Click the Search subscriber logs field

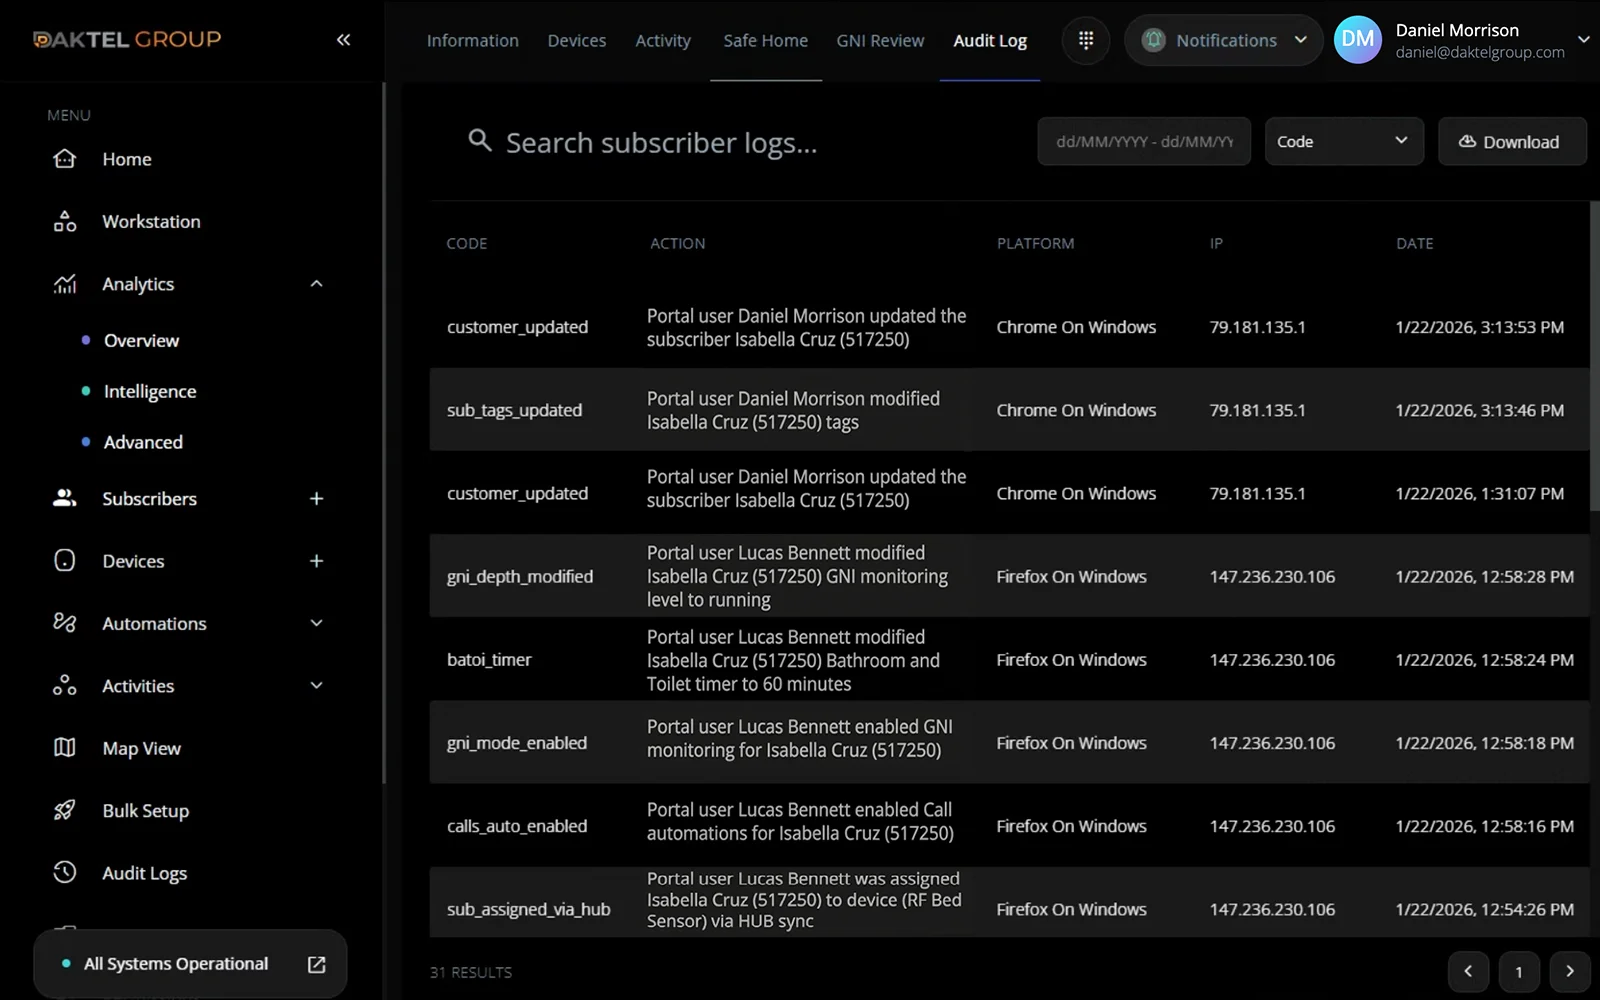point(661,143)
